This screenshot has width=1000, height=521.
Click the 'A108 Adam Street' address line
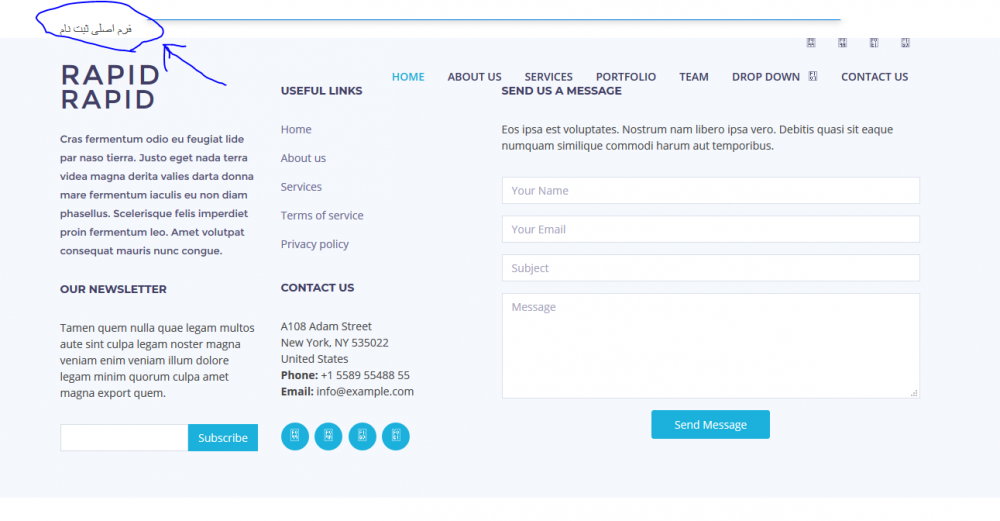326,327
